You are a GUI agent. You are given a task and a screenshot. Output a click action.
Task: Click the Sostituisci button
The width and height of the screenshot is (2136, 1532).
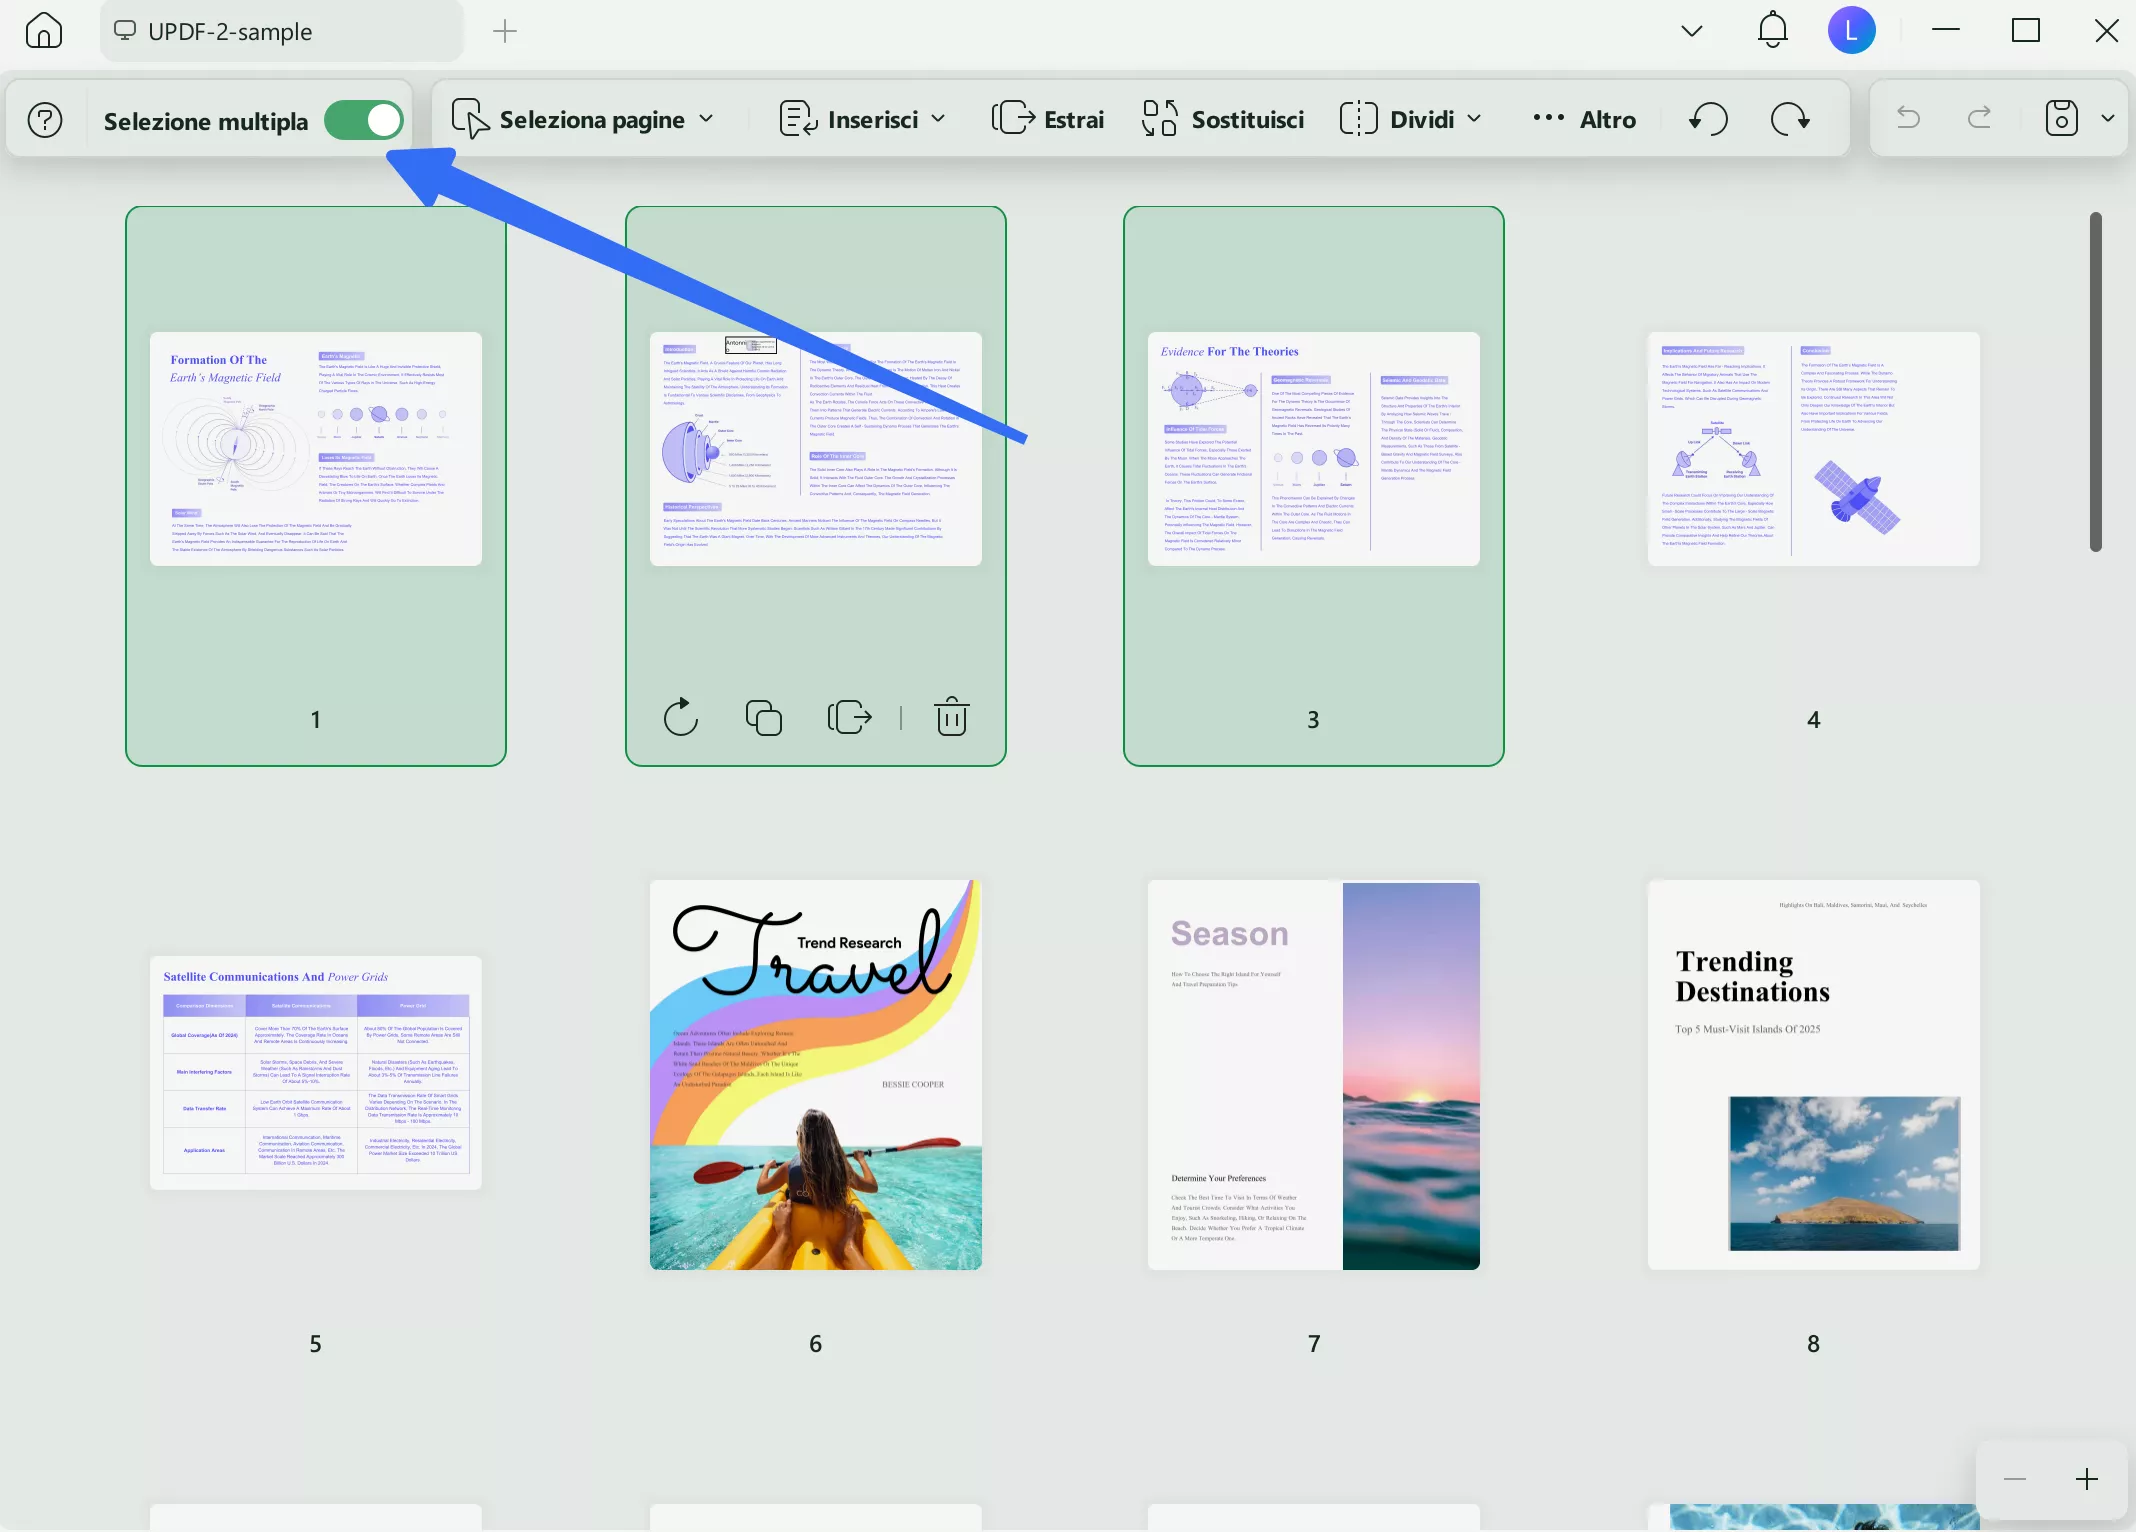point(1222,118)
